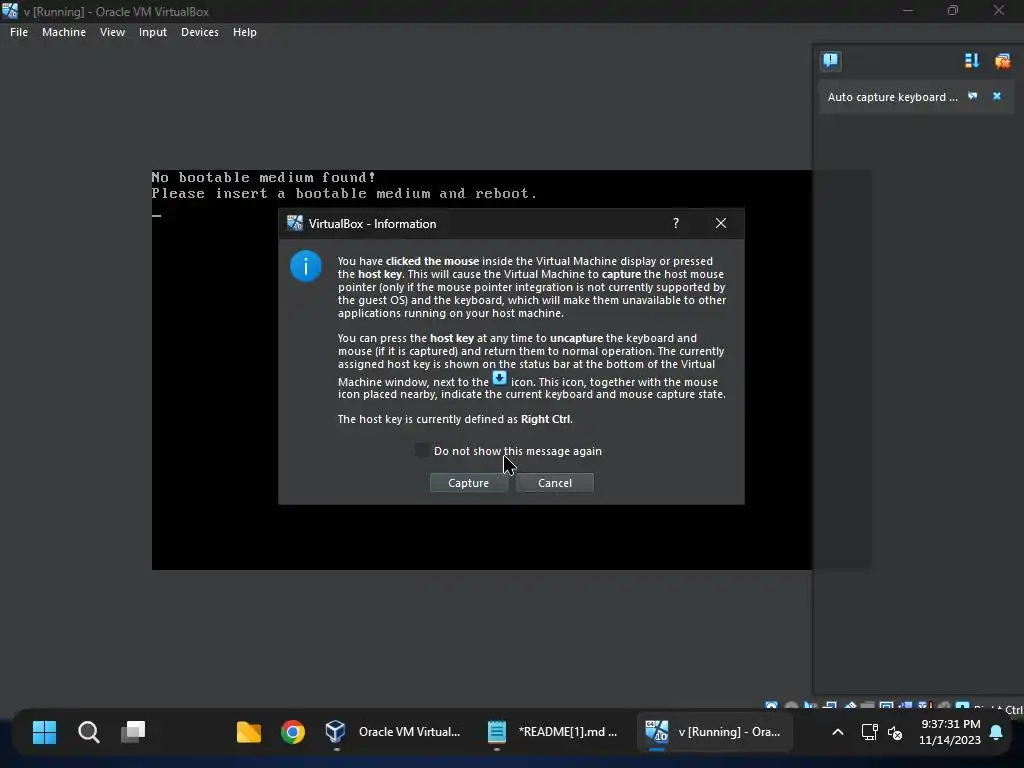Close the VirtualBox Information dialog

click(x=720, y=223)
